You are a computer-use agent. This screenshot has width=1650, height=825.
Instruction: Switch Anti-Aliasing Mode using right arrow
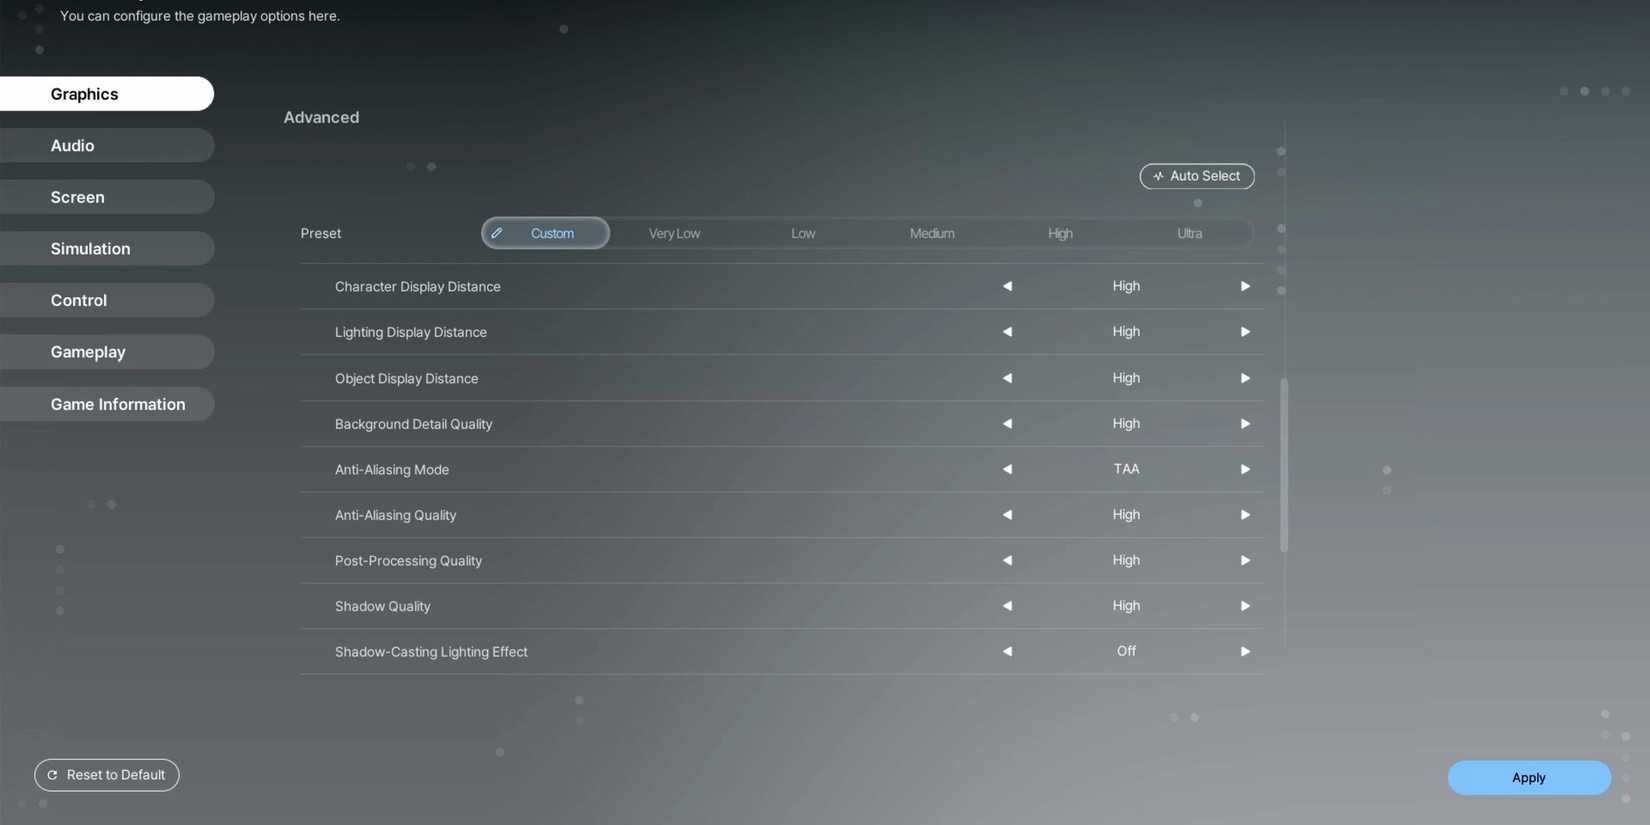pos(1245,469)
